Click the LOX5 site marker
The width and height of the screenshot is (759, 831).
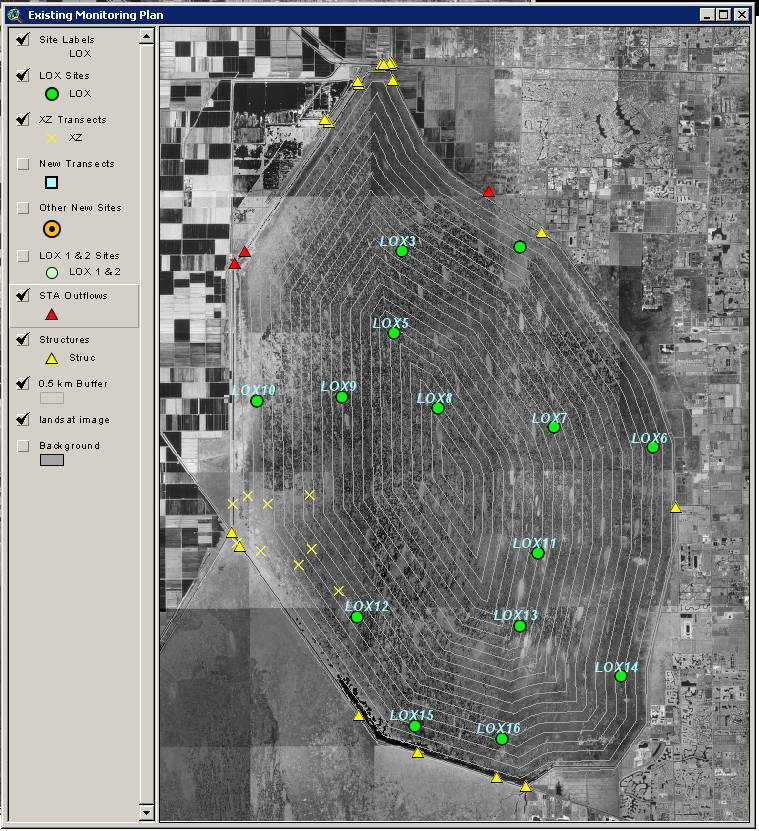tap(394, 333)
